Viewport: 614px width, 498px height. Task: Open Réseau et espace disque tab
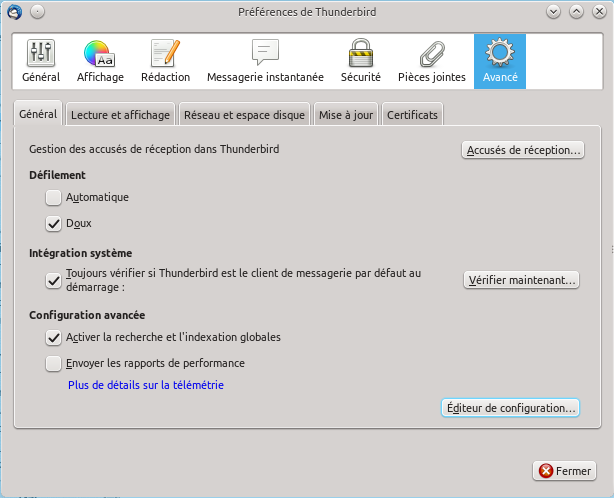(x=244, y=115)
